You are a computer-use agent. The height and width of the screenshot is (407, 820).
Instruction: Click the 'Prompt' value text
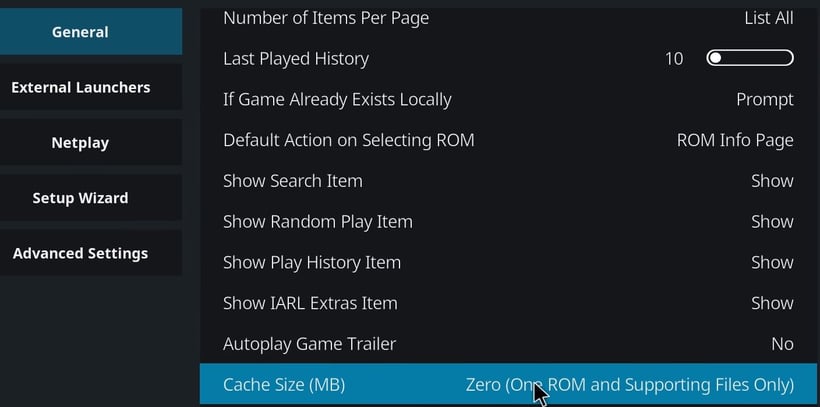pos(764,100)
